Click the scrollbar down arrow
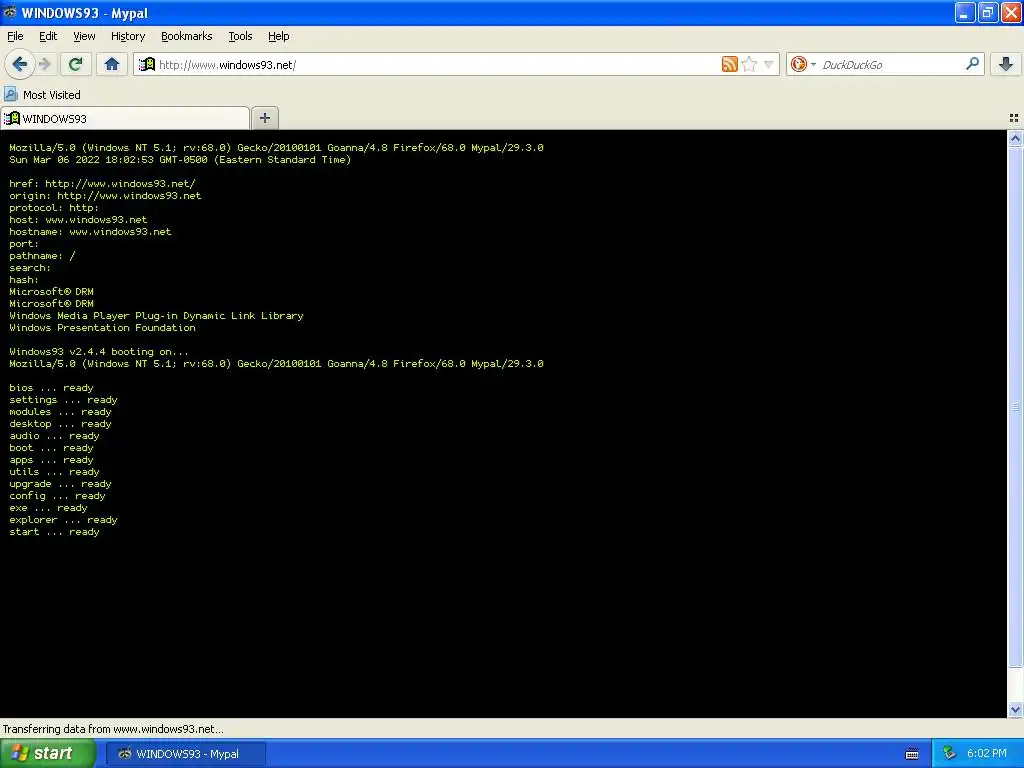1024x768 pixels. (x=1016, y=710)
